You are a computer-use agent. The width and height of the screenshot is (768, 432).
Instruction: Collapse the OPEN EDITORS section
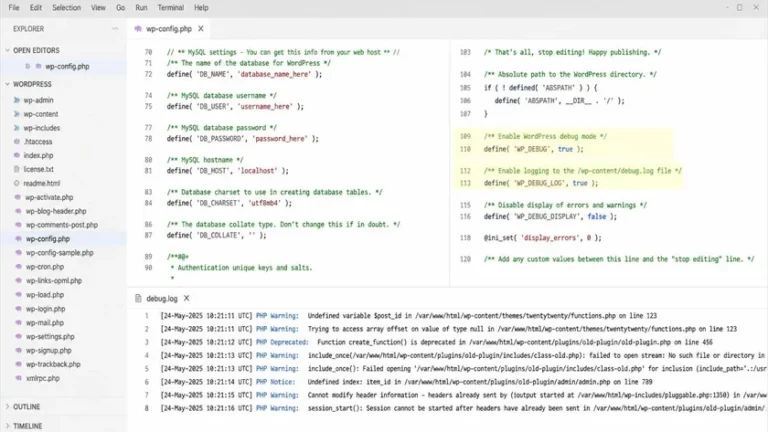point(7,50)
